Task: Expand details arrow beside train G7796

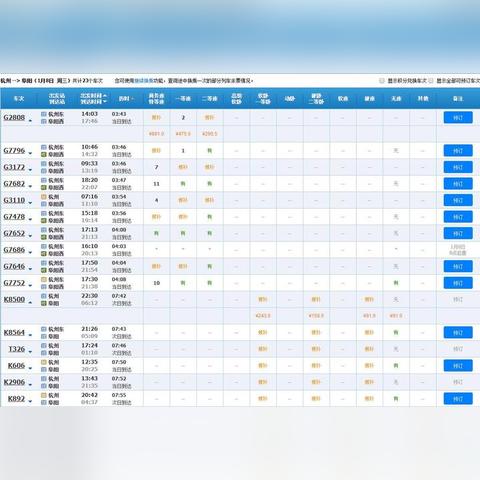Action: pyautogui.click(x=30, y=153)
